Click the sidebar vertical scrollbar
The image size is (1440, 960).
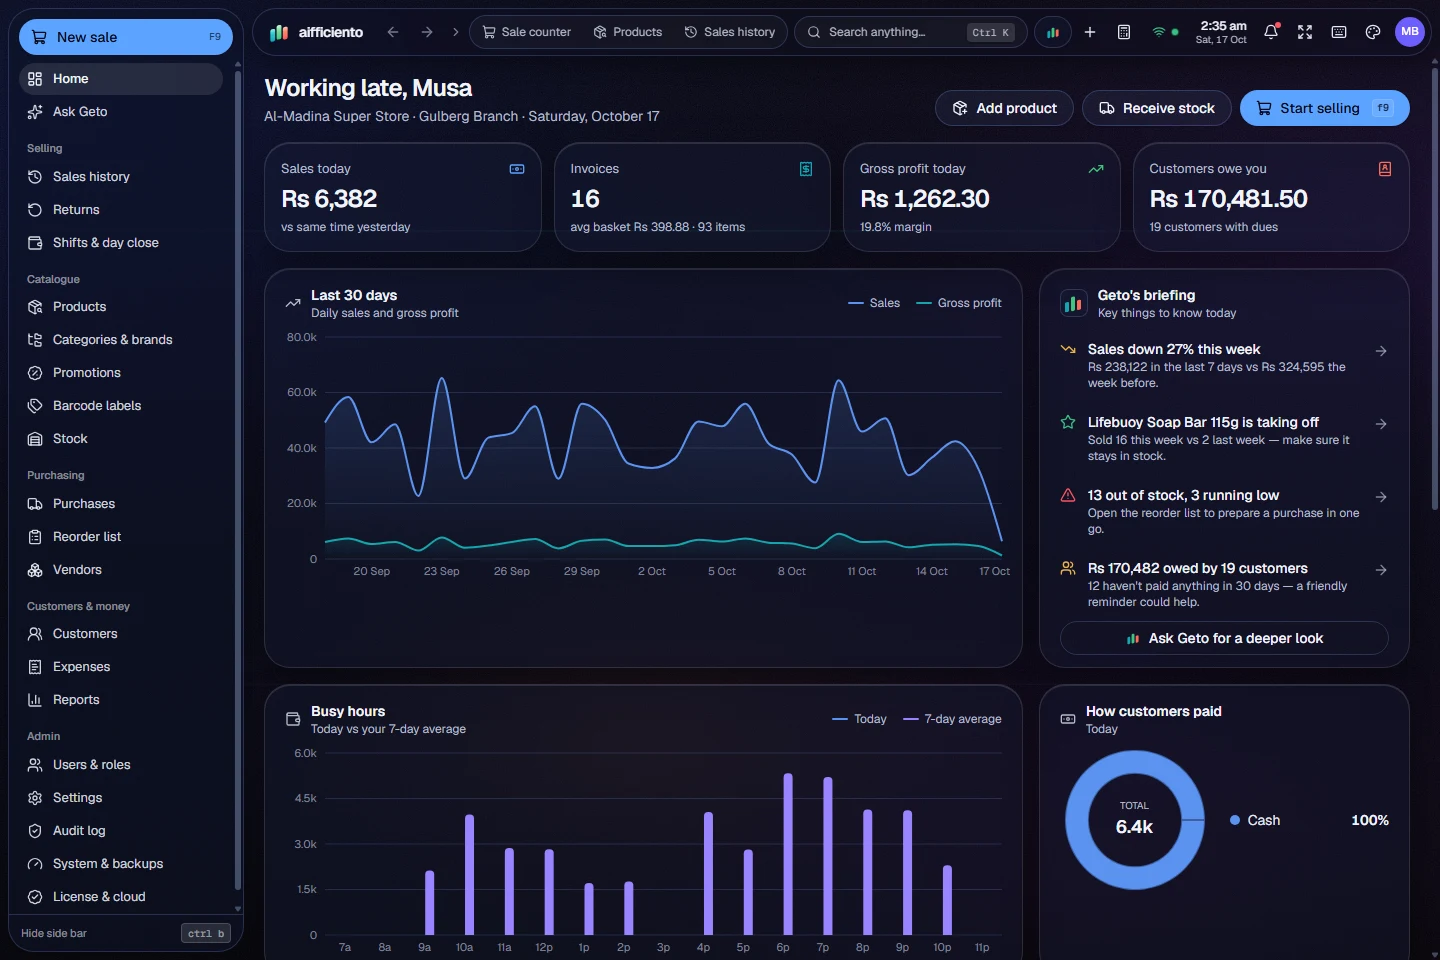point(237,478)
